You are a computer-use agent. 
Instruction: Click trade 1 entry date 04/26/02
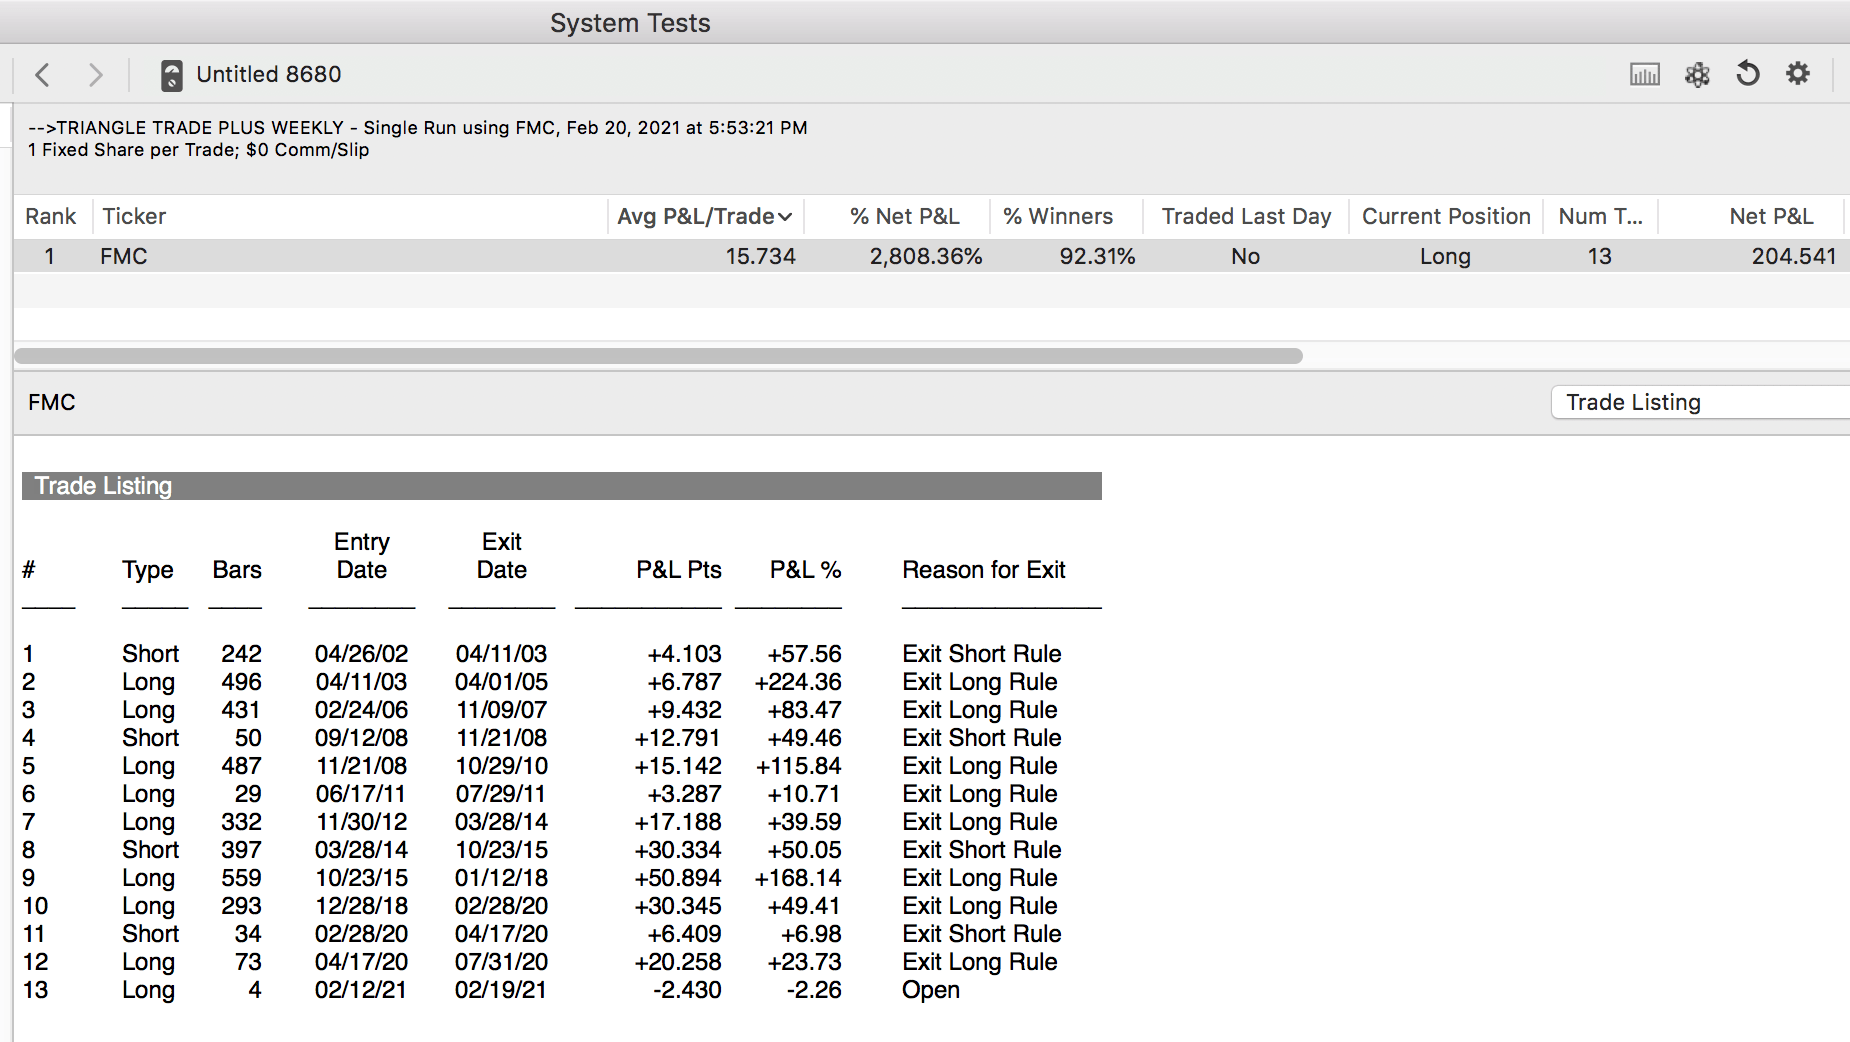361,654
